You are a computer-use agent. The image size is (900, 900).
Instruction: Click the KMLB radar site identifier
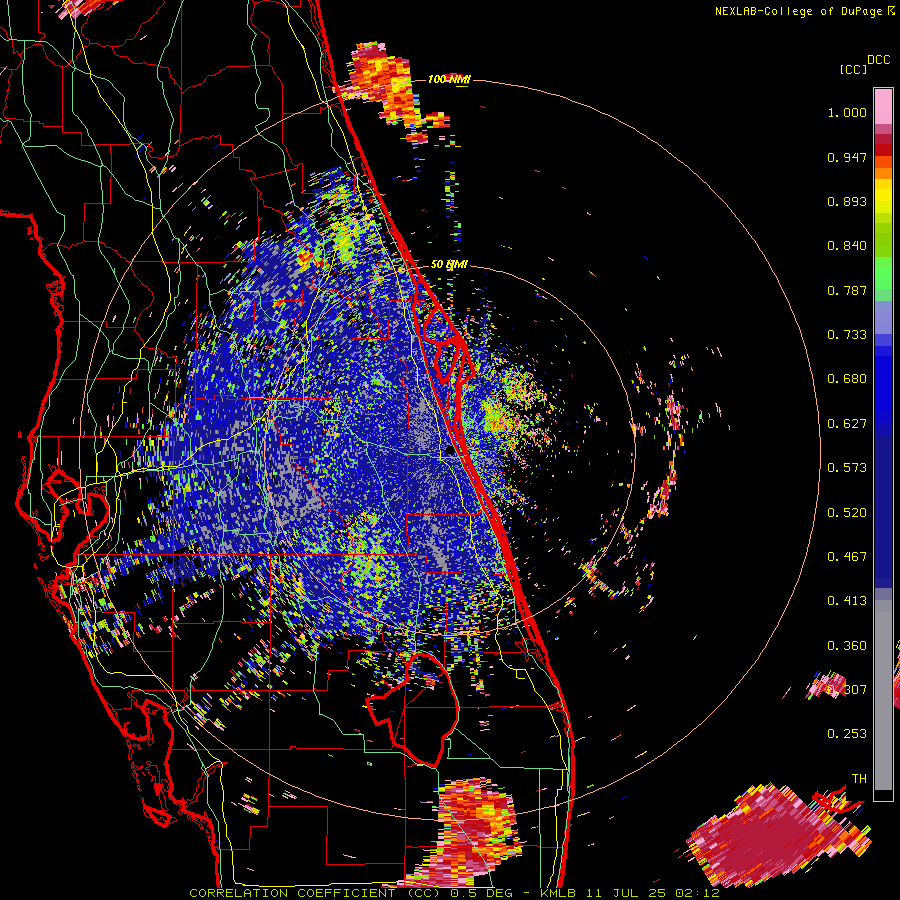(x=560, y=893)
